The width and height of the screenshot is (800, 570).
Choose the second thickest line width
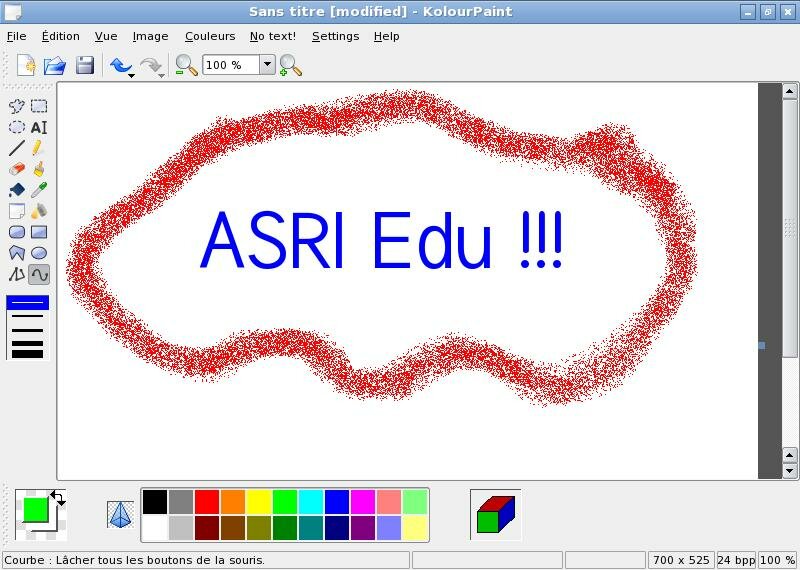tap(28, 343)
